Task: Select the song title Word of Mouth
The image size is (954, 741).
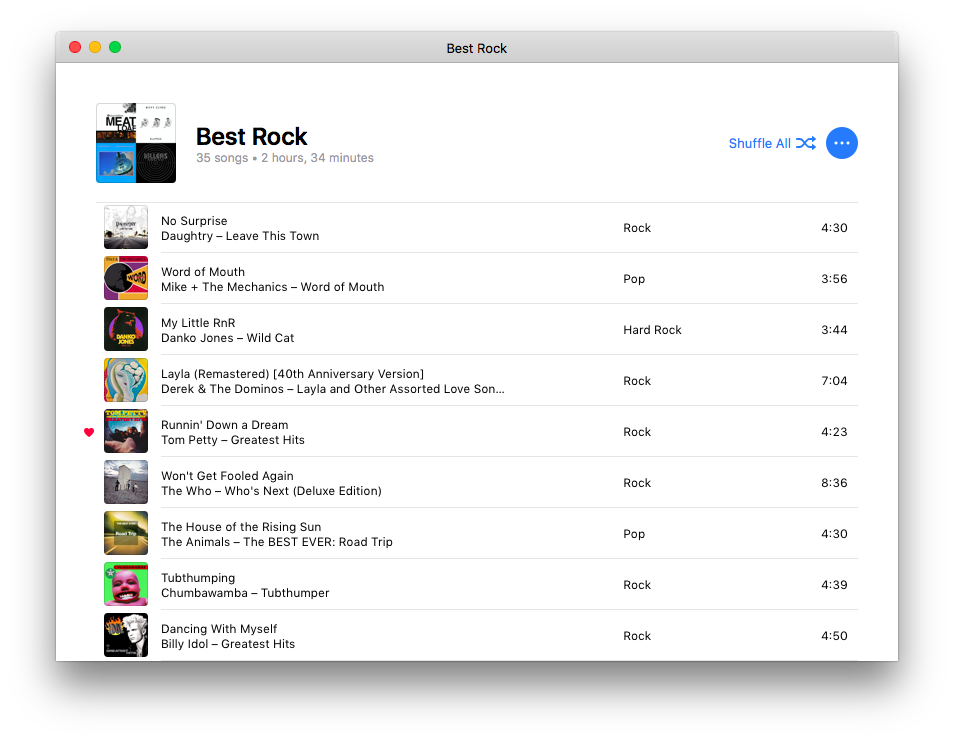Action: point(203,272)
